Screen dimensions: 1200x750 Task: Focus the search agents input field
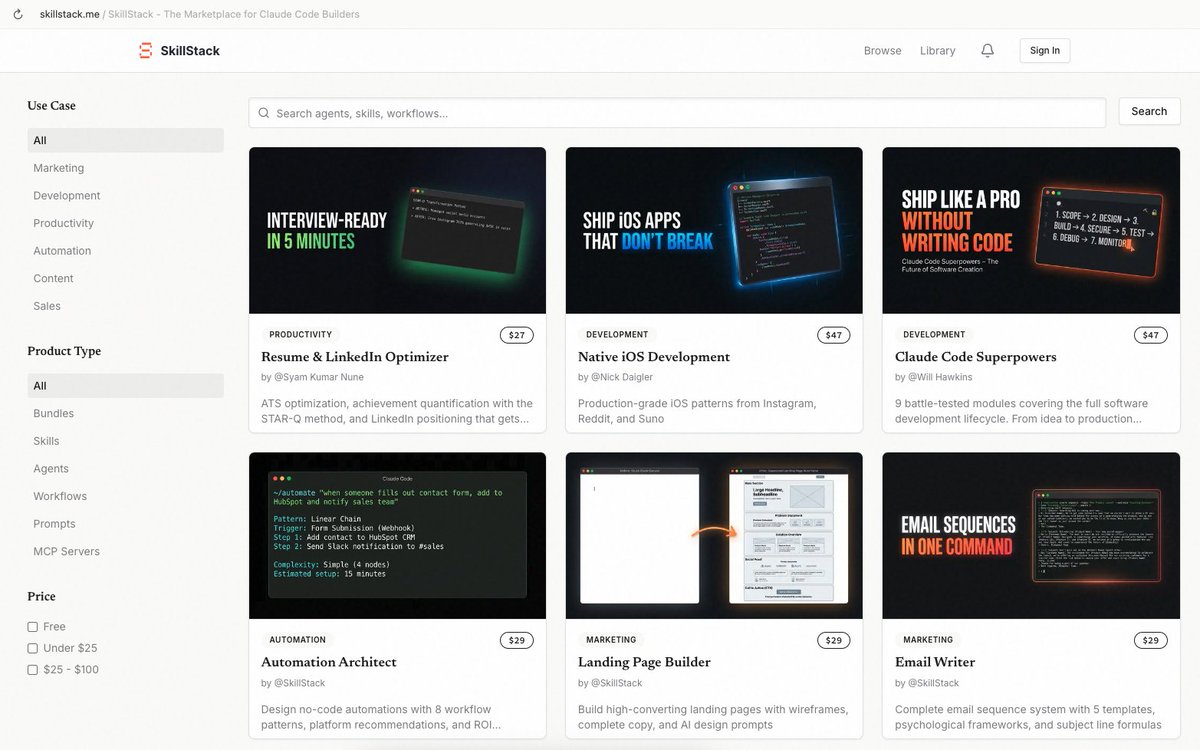tap(677, 113)
